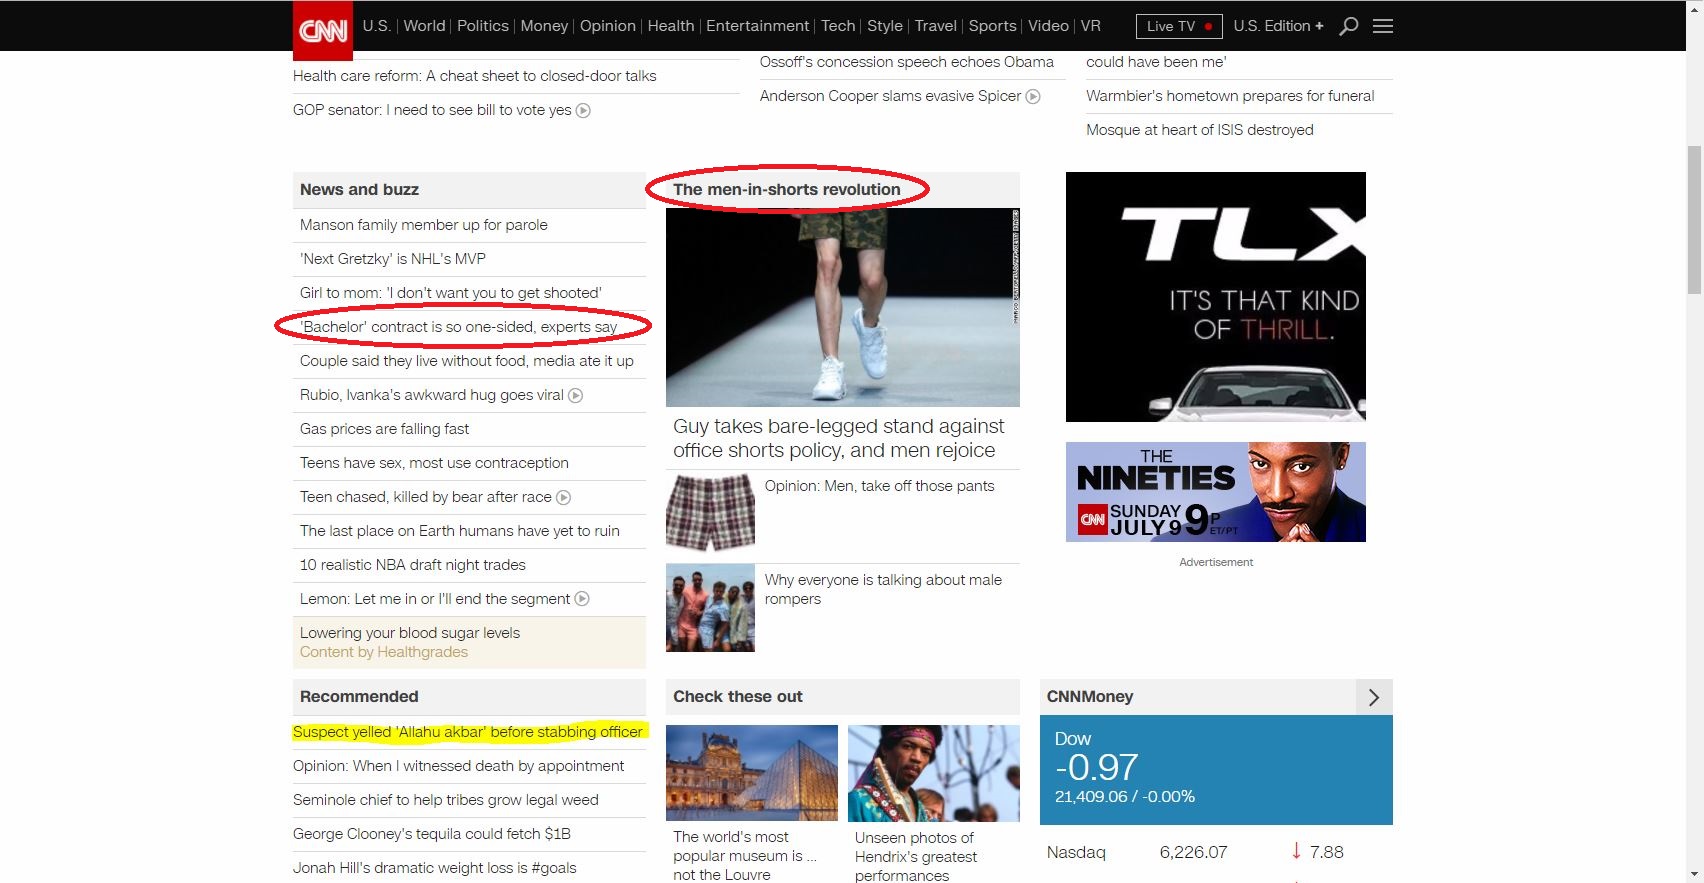The height and width of the screenshot is (883, 1704).
Task: Open Gas prices are falling fast
Action: pos(384,429)
